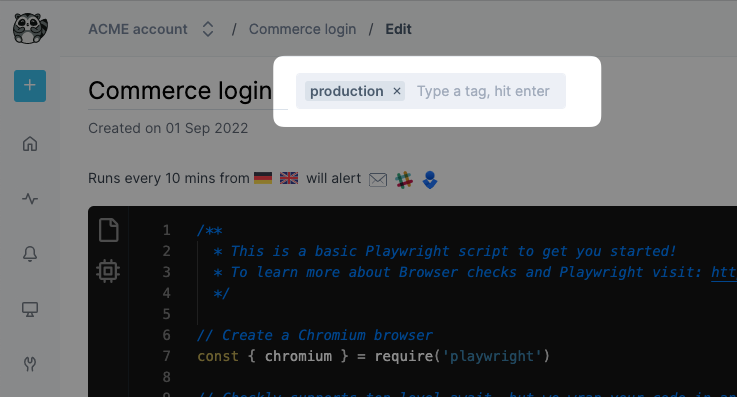
Task: Remove the production tag
Action: (397, 91)
